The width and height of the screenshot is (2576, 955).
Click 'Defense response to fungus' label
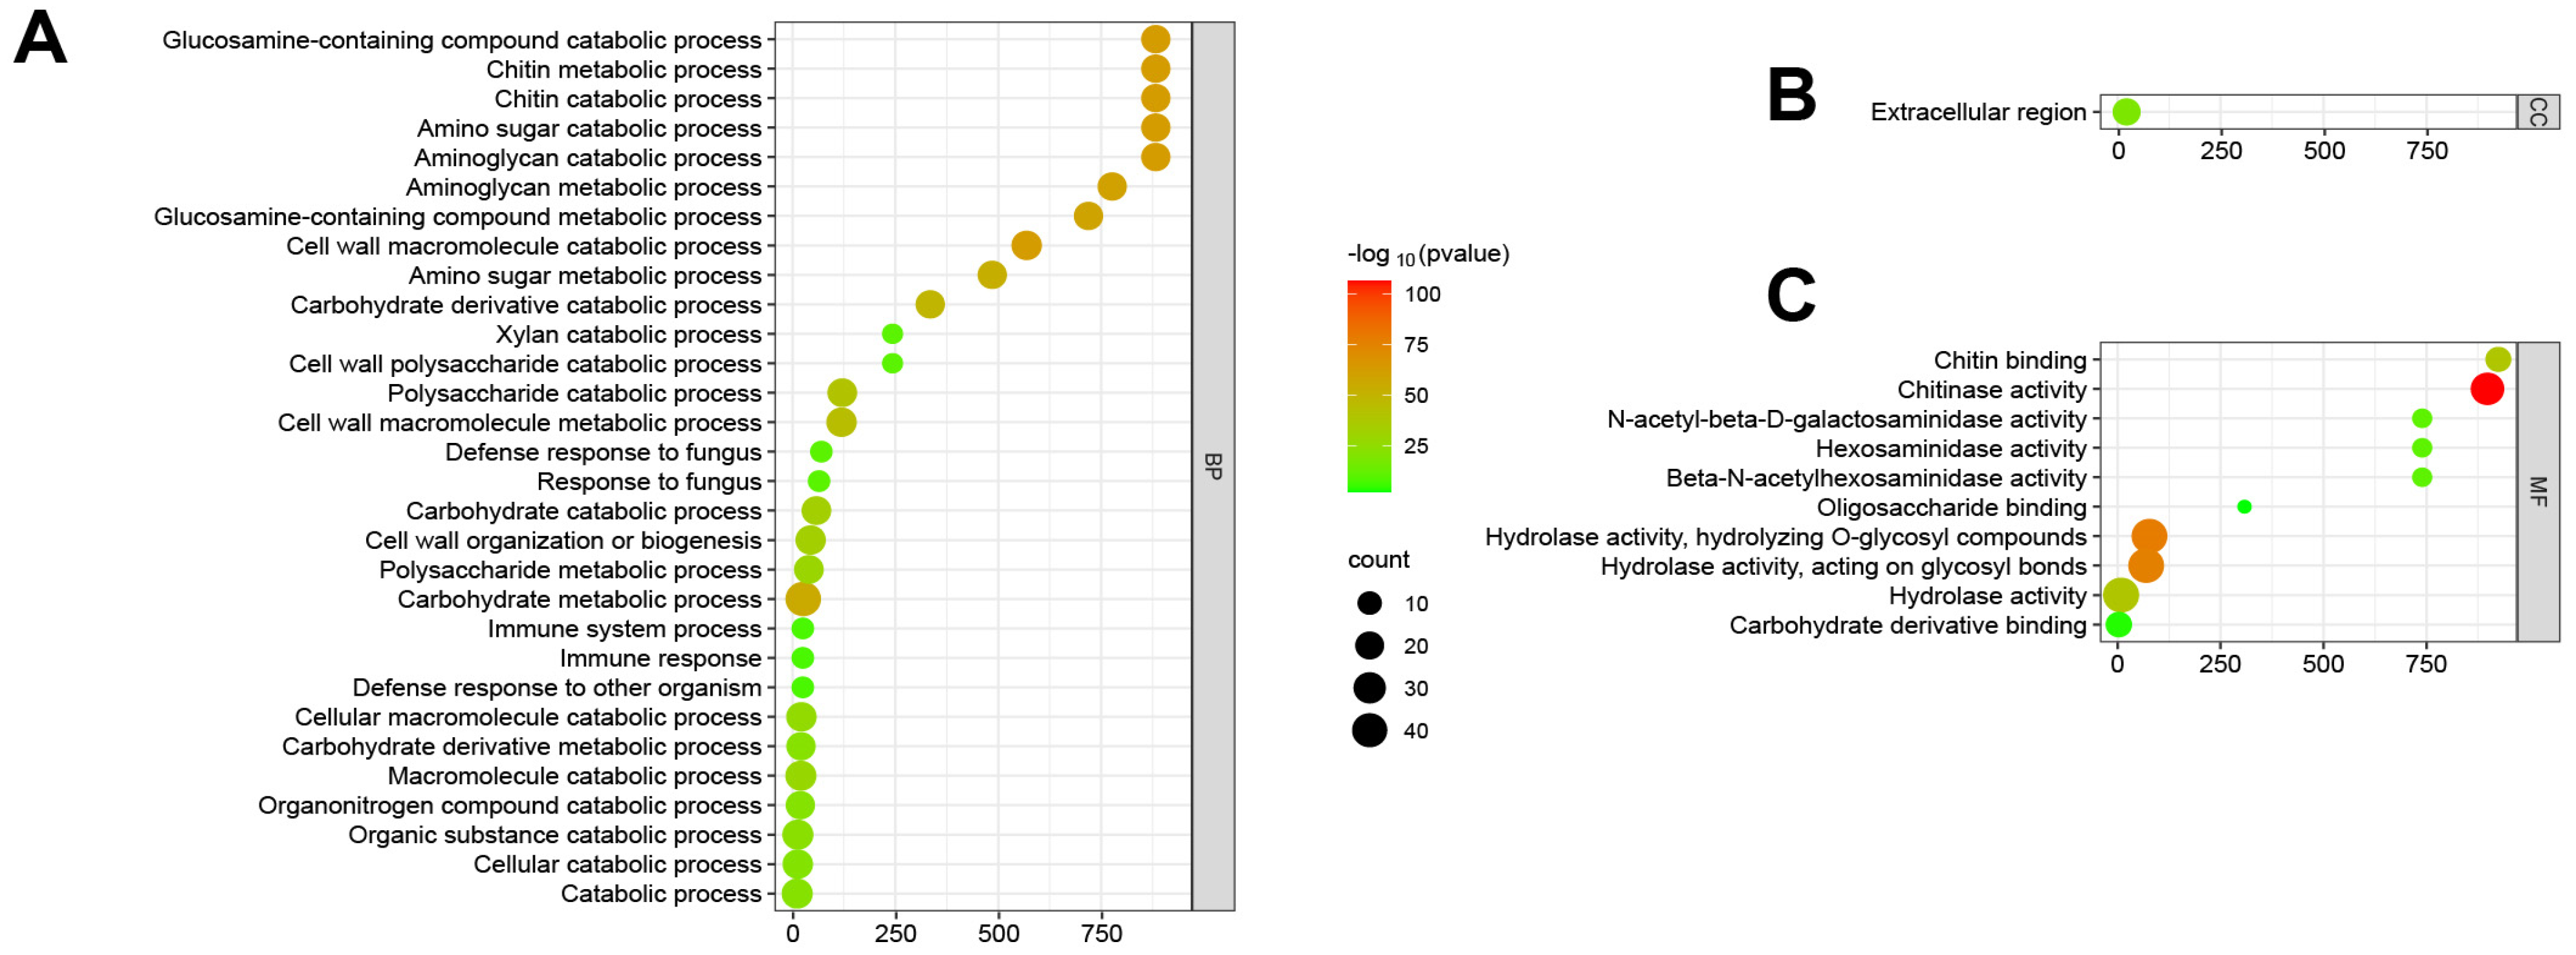[603, 452]
